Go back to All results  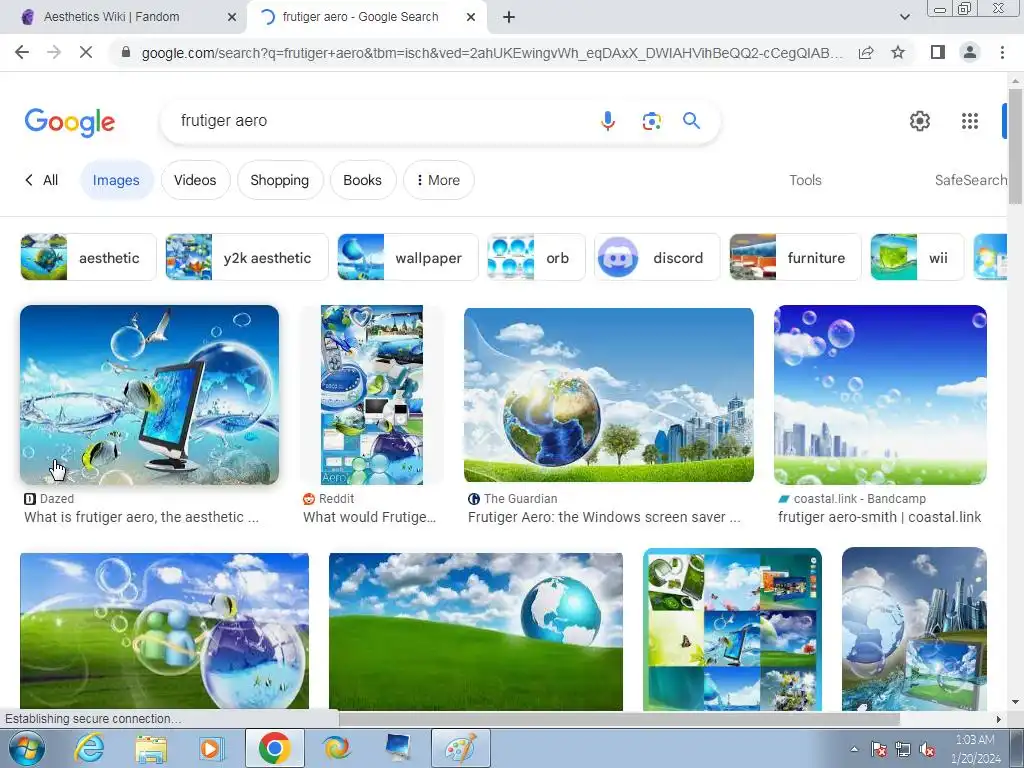[41, 180]
